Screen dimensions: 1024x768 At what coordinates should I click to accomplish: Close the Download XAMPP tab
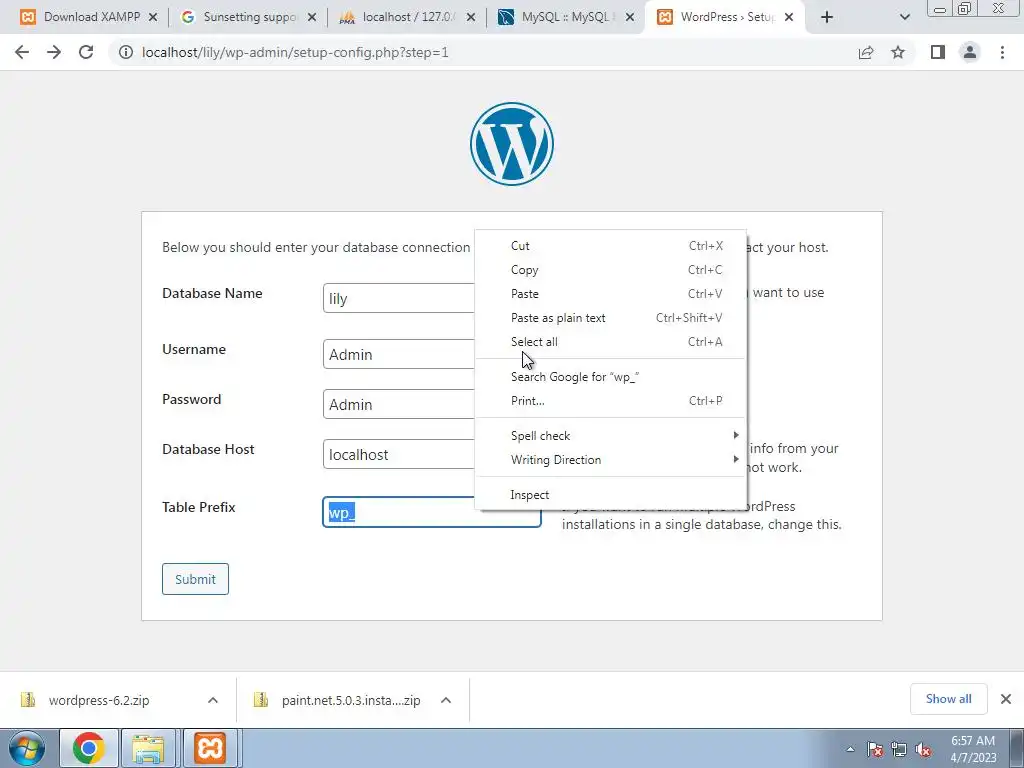tap(153, 18)
